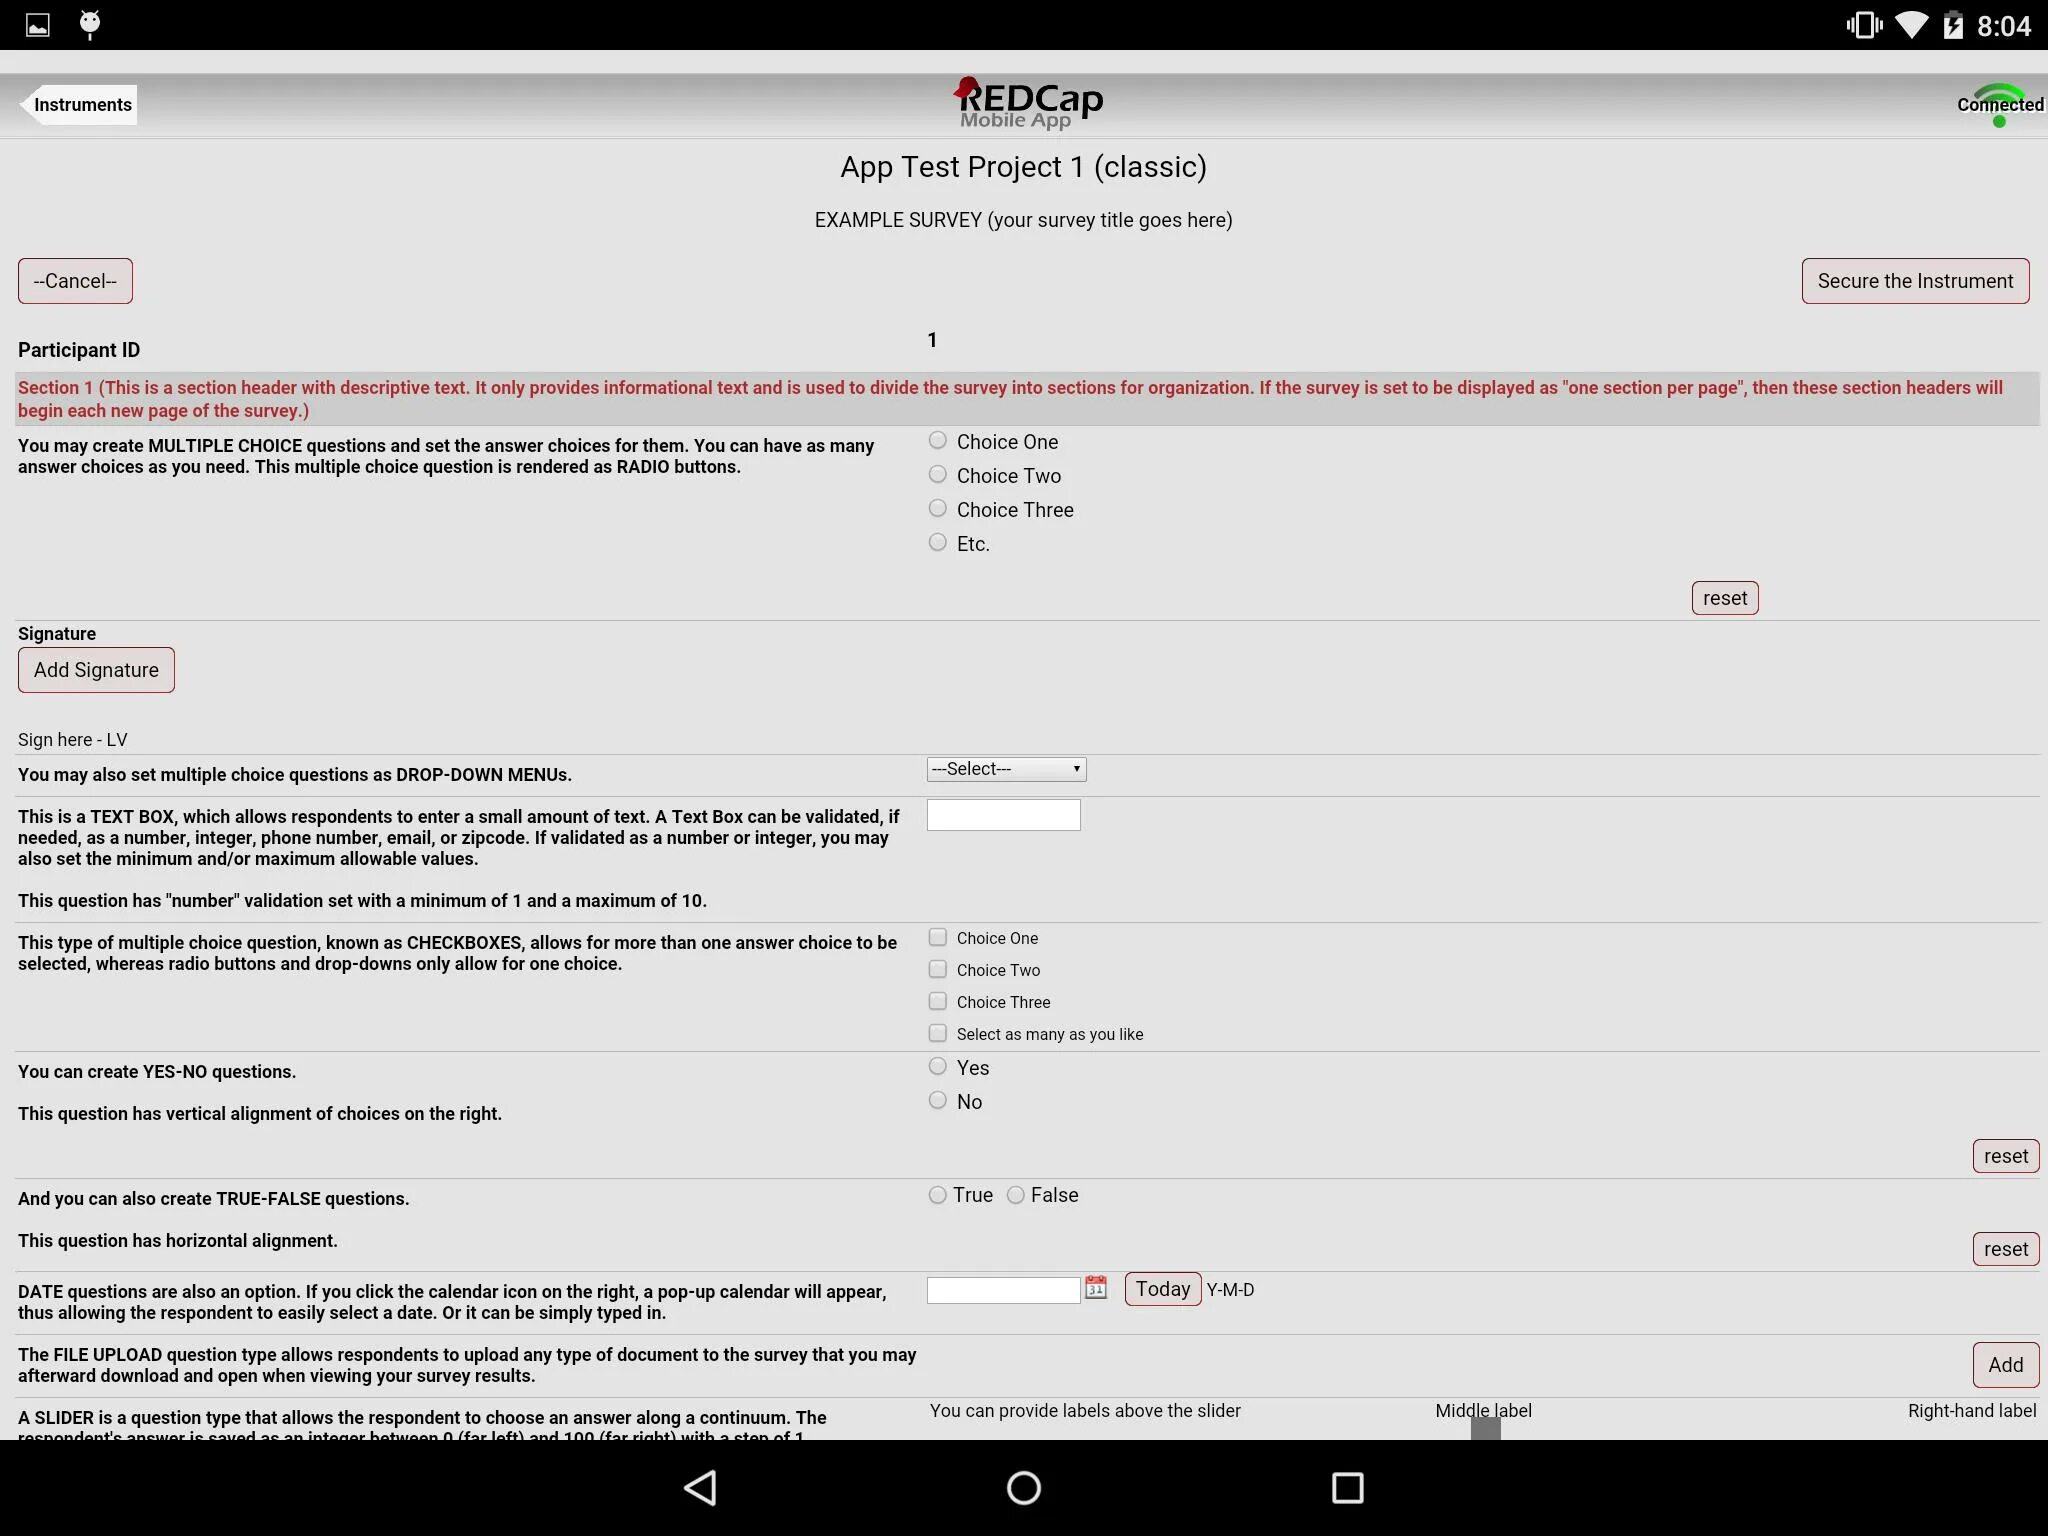Tap the Android debug notification icon
2048x1536 pixels.
[90, 25]
